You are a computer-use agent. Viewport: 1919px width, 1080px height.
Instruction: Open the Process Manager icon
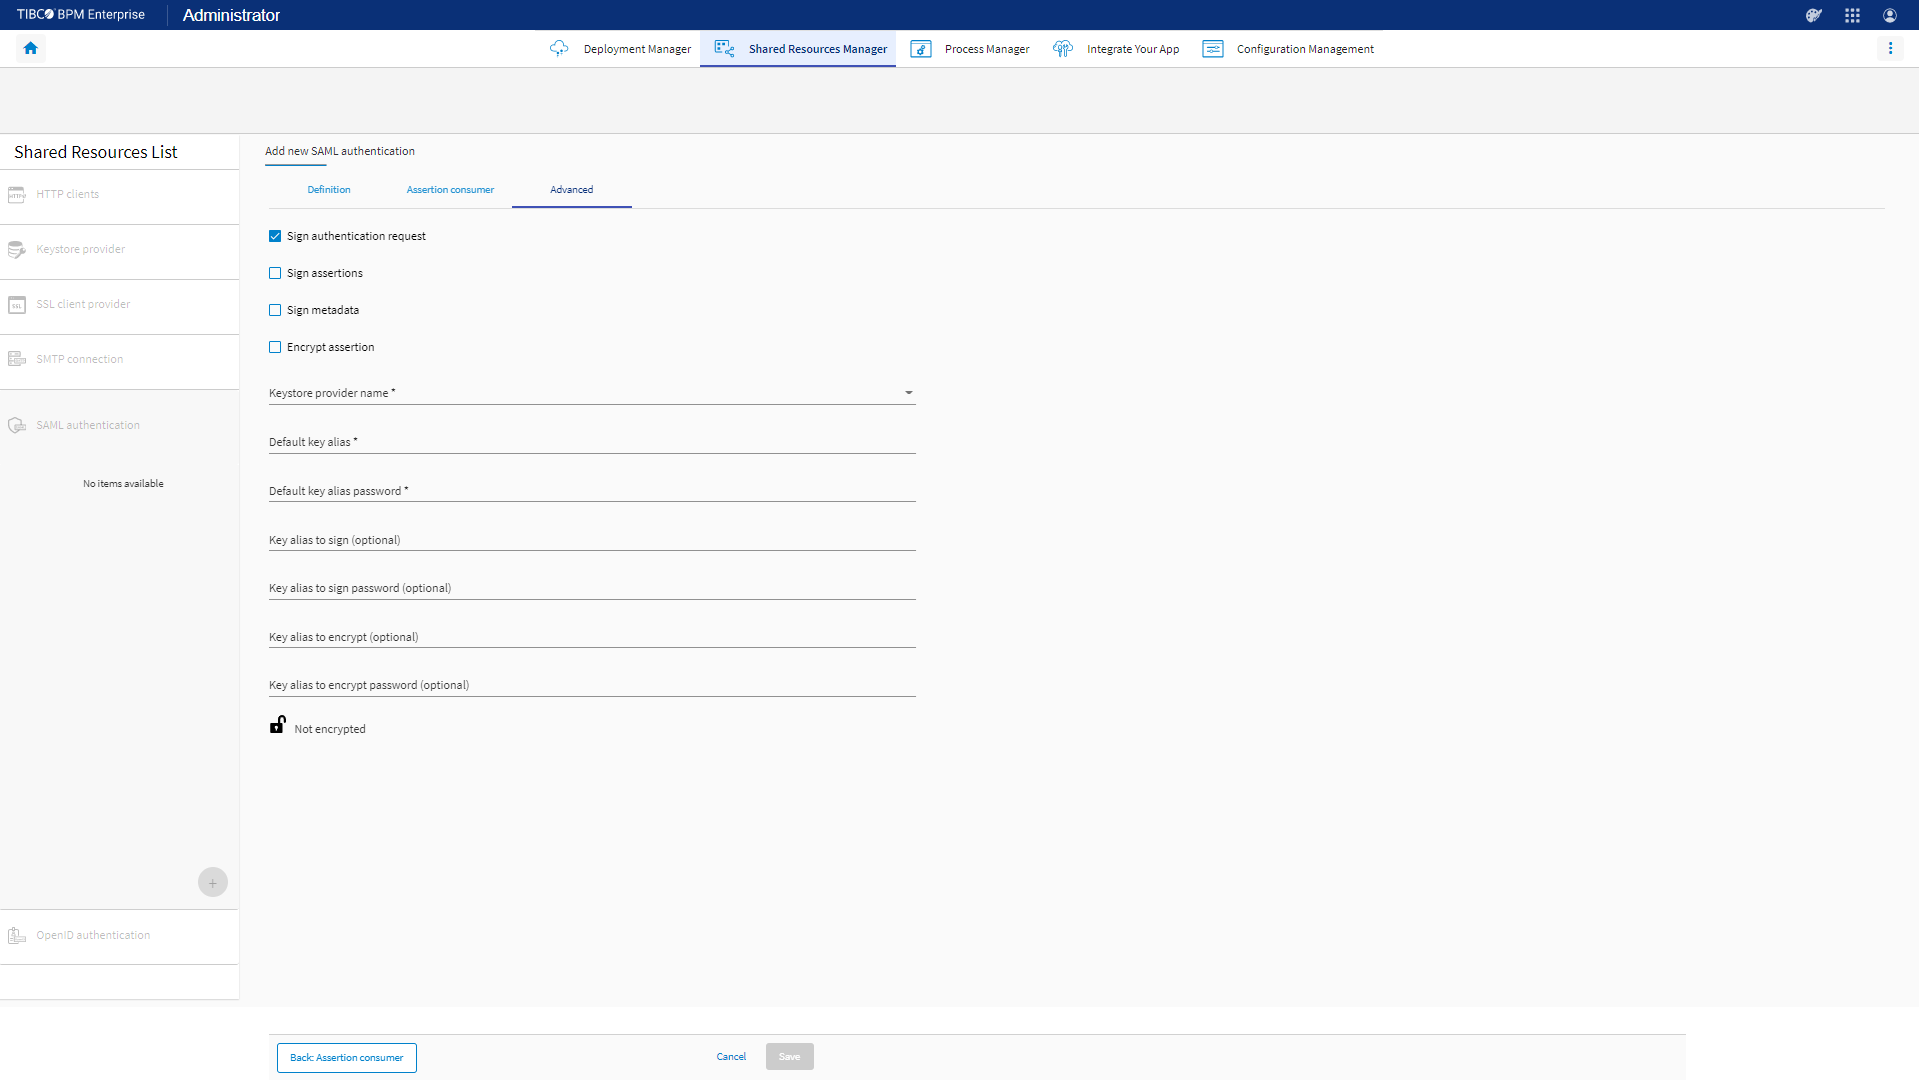(x=921, y=49)
